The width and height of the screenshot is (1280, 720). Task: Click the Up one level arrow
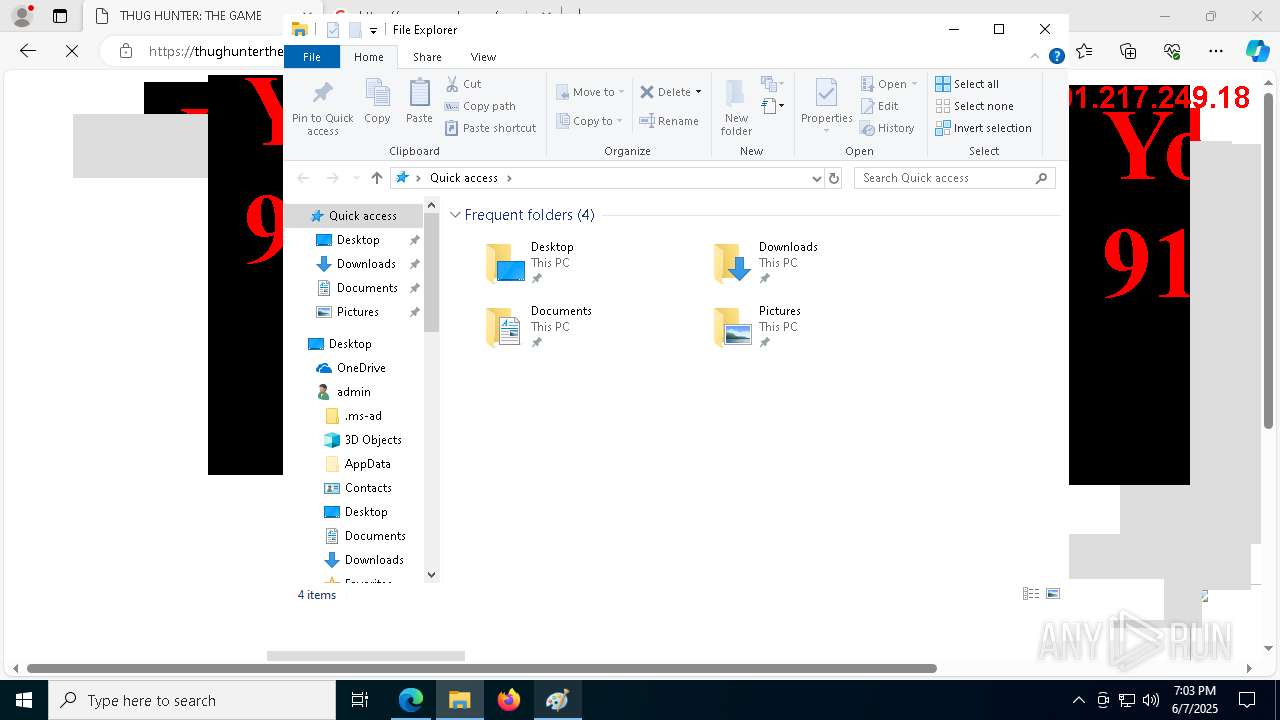(376, 178)
